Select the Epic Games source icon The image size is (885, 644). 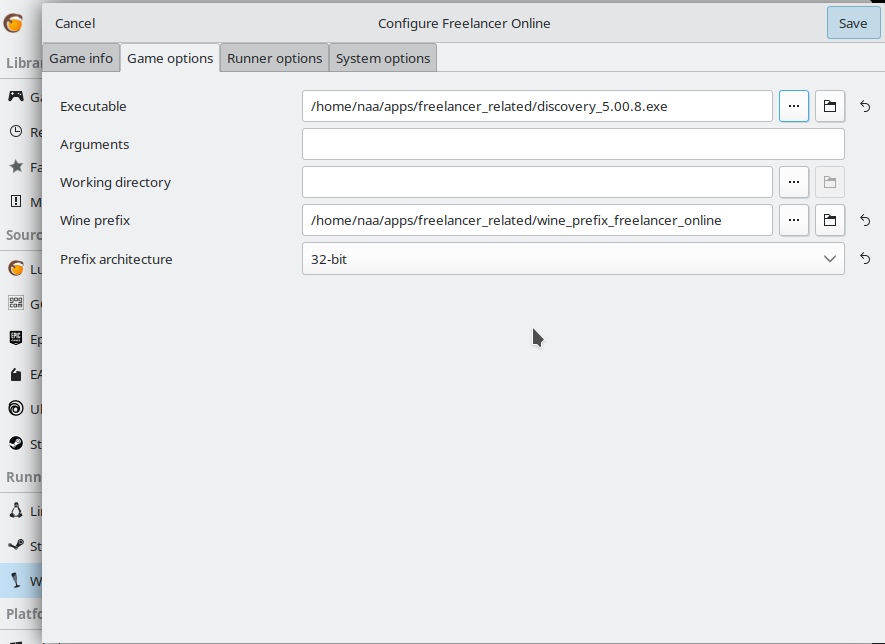pyautogui.click(x=16, y=339)
